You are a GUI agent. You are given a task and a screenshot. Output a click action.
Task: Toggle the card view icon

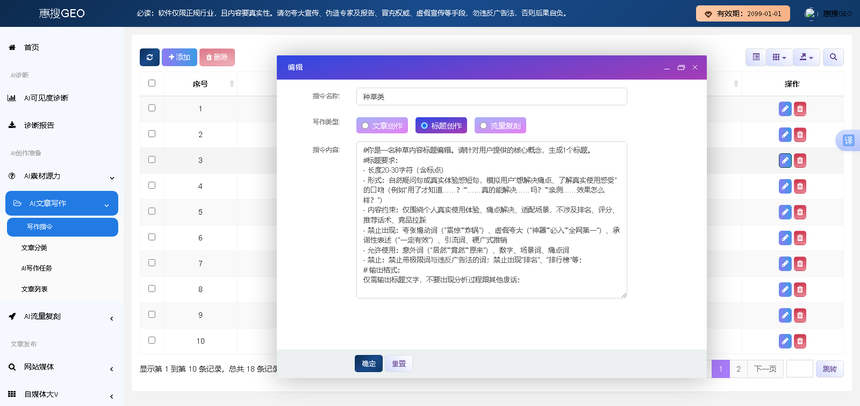tap(756, 57)
